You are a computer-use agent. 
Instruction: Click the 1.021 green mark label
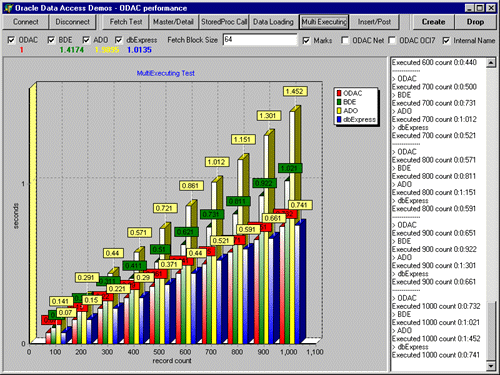coord(290,168)
